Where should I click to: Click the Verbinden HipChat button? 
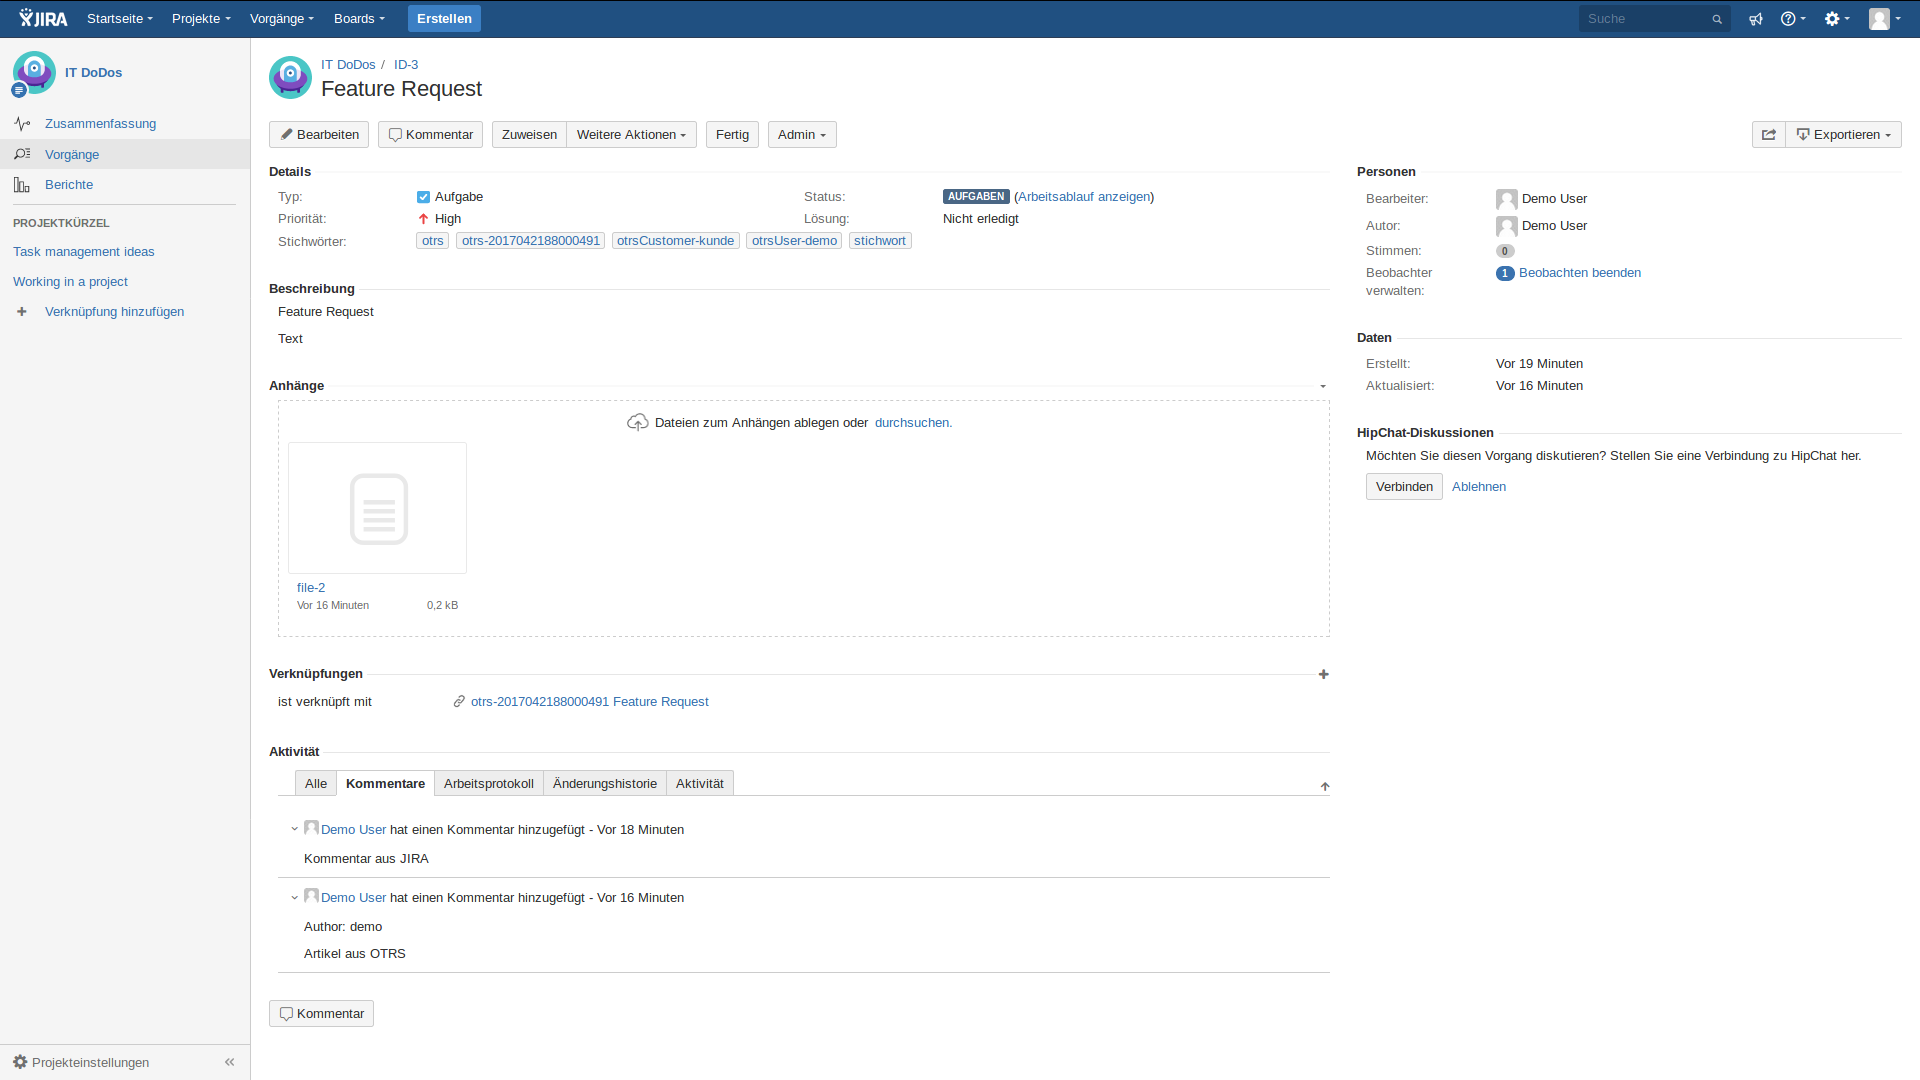(1404, 487)
